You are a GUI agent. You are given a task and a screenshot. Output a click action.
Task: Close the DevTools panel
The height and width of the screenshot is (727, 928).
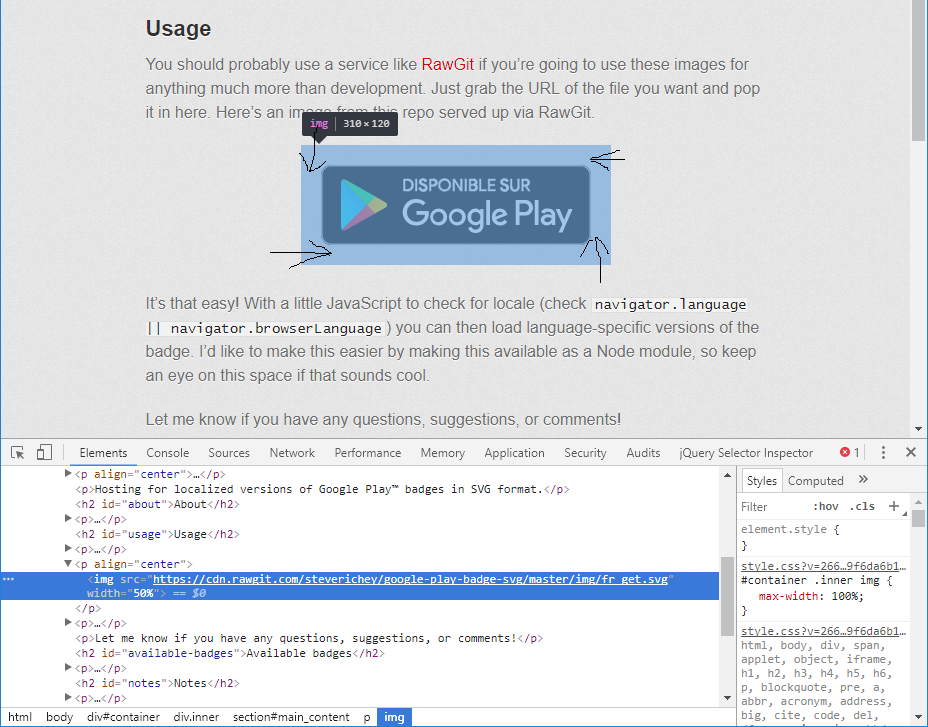[x=911, y=452]
